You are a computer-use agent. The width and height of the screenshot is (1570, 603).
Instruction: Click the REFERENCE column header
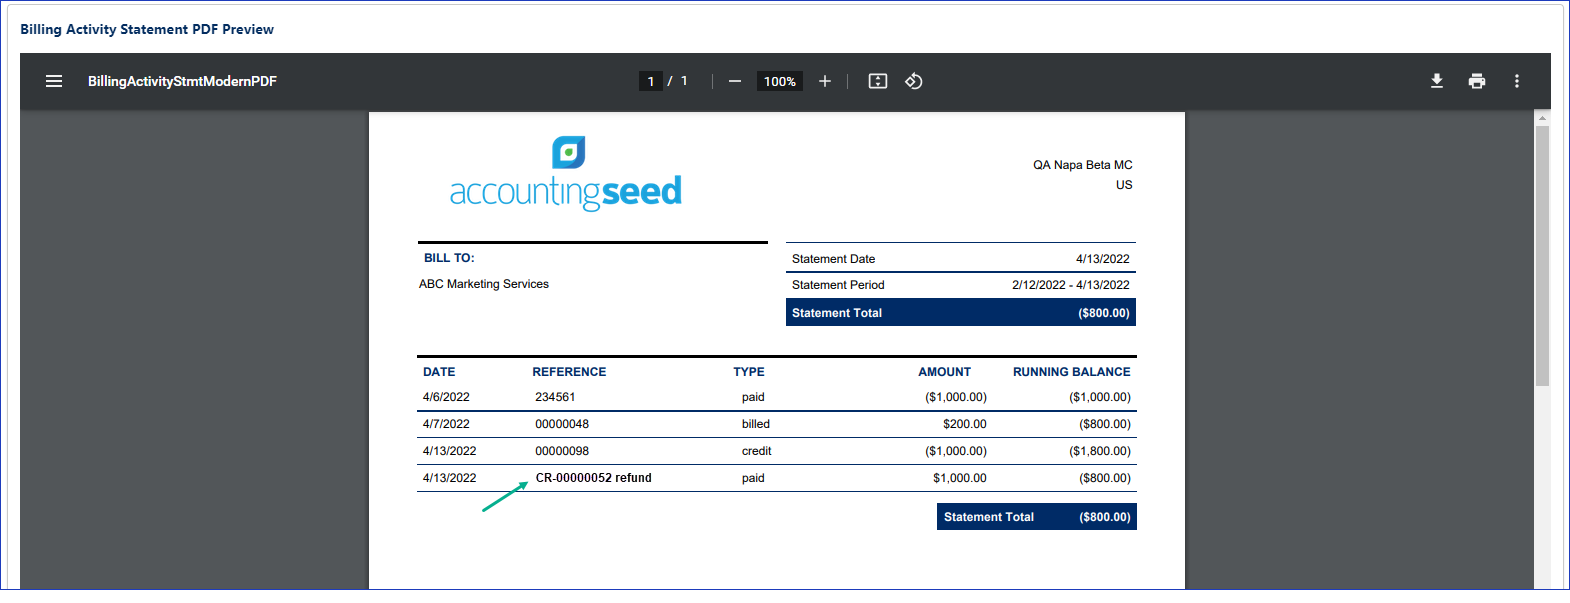(x=569, y=372)
